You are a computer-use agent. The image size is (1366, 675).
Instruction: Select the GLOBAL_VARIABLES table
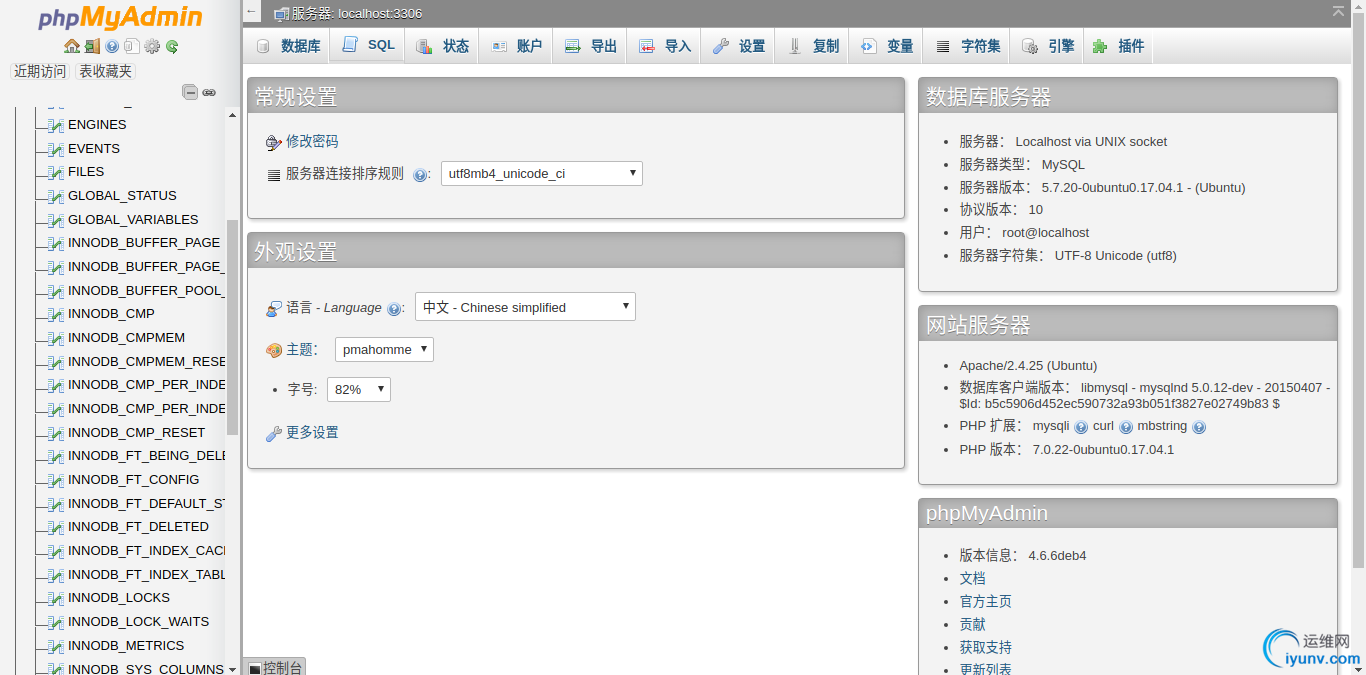[x=133, y=220]
